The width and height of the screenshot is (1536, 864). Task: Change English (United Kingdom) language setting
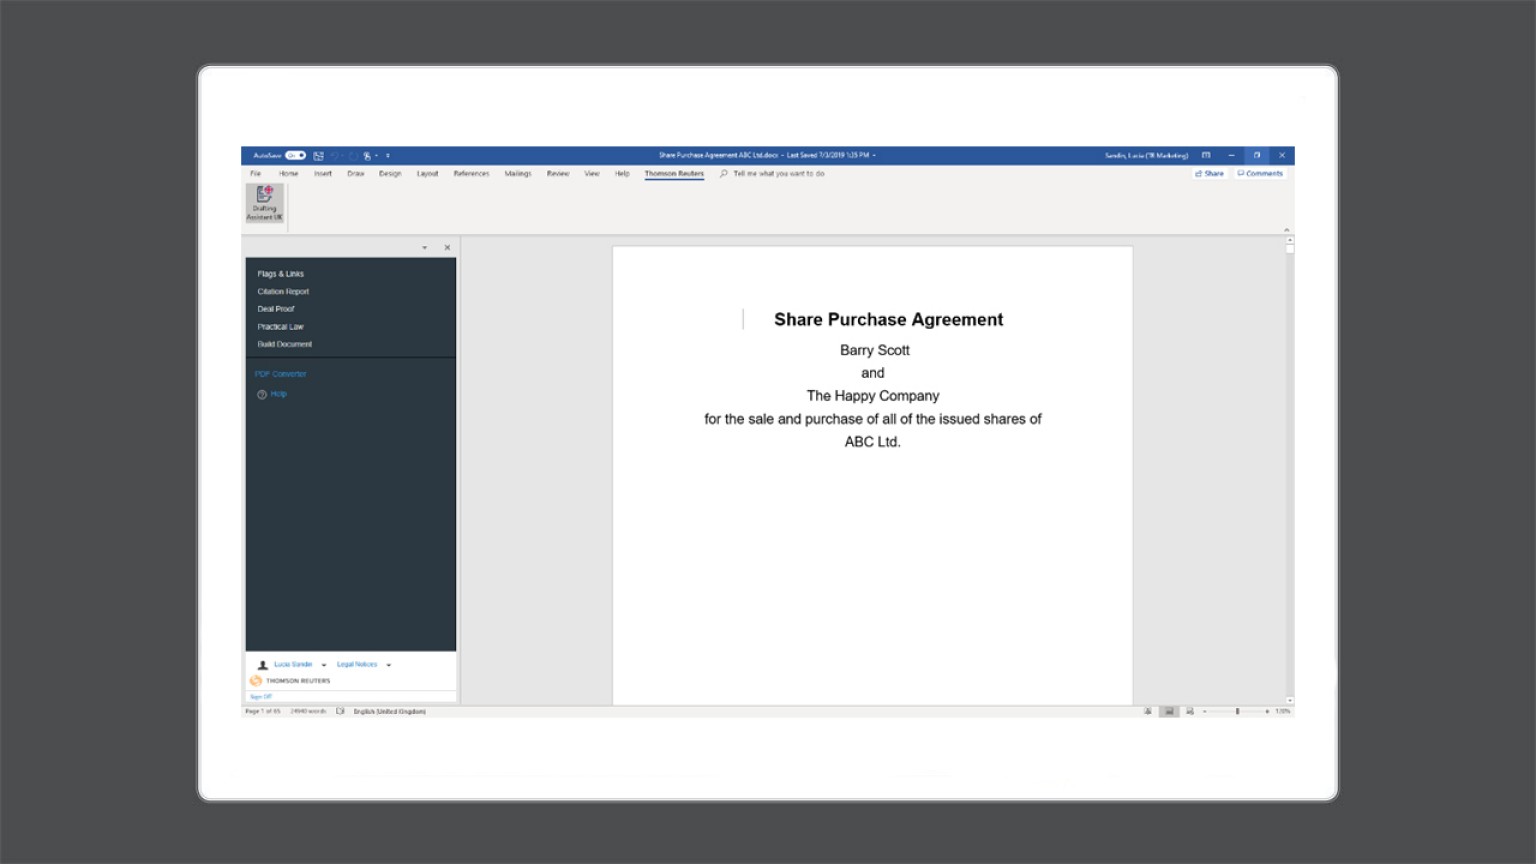pos(390,710)
